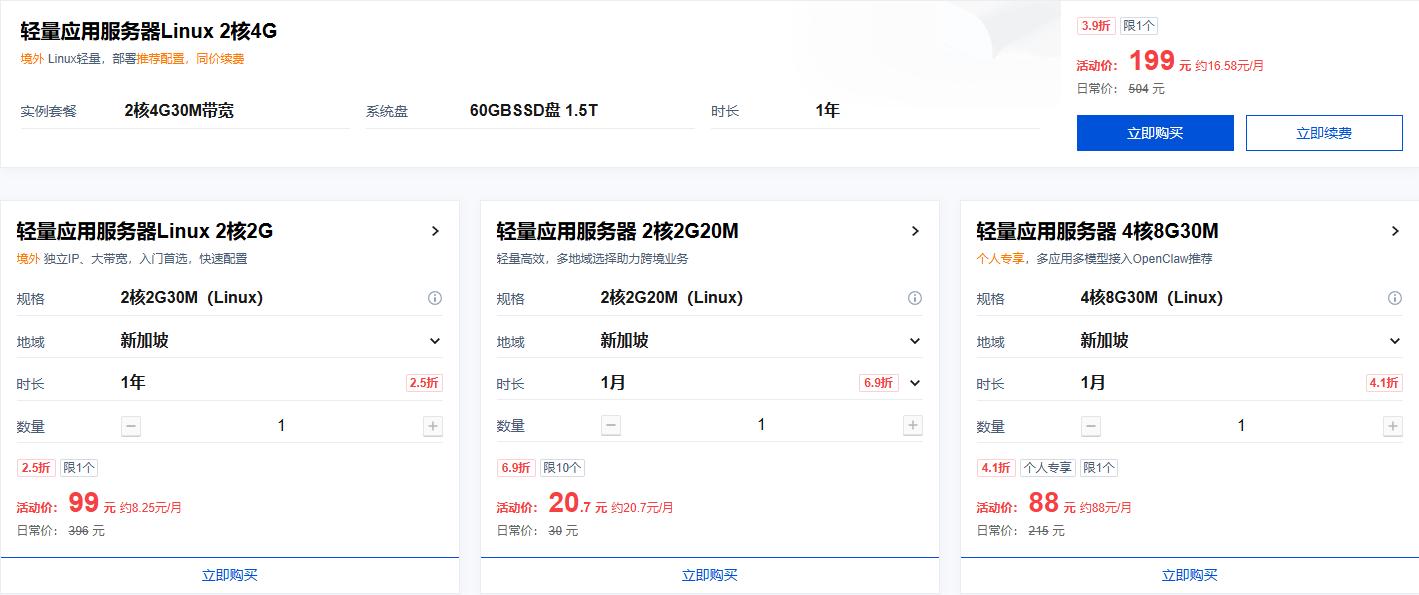Image resolution: width=1419 pixels, height=595 pixels.
Task: Increase quantity for the 4核8G30M server
Action: (x=1392, y=426)
